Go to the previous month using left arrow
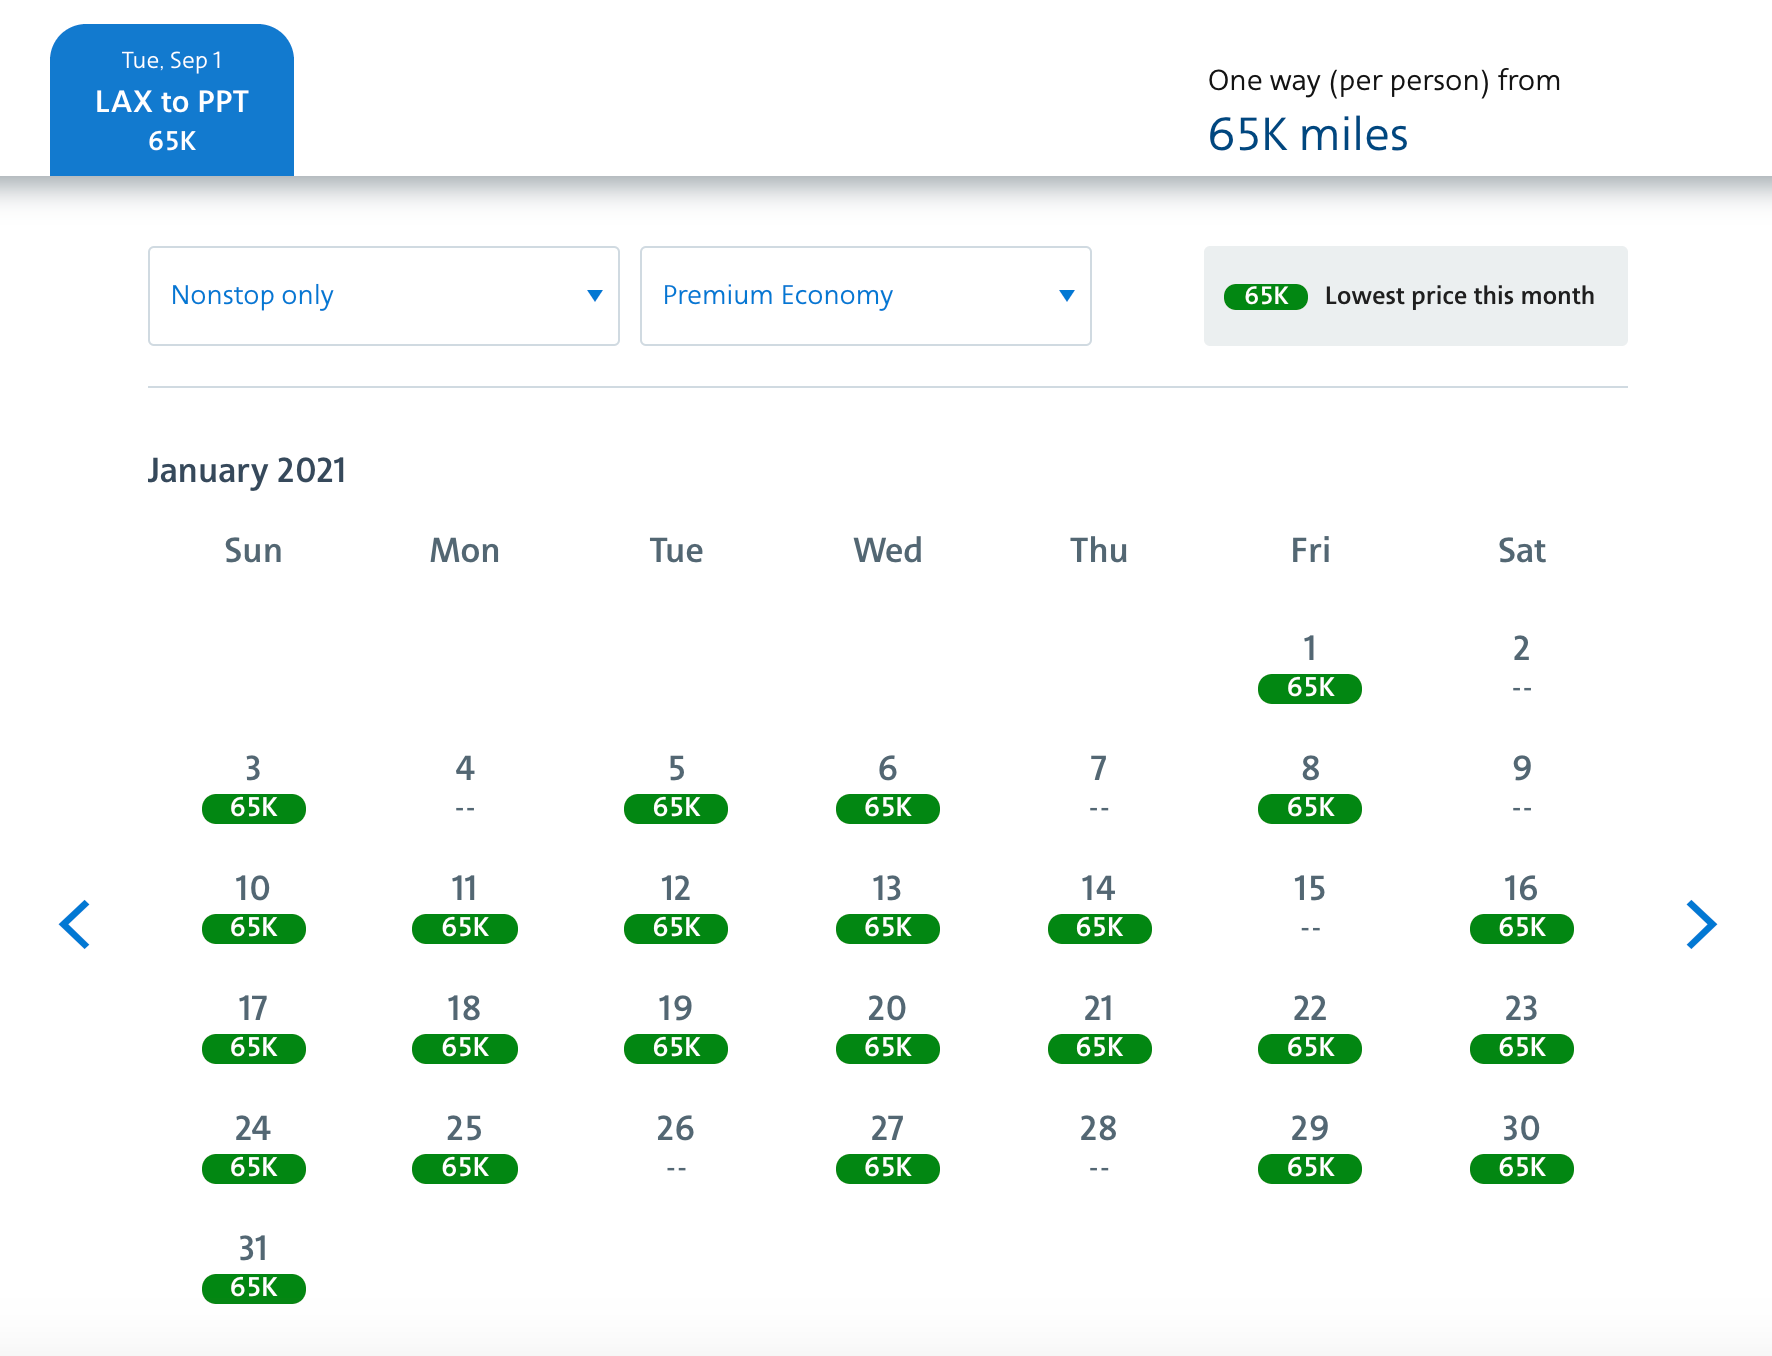1772x1356 pixels. click(75, 924)
